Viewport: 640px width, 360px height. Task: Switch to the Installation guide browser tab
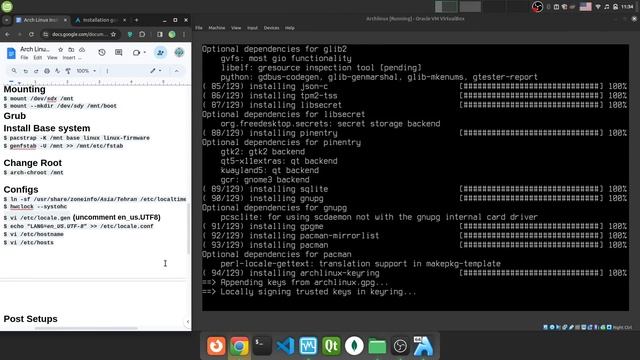click(x=100, y=20)
